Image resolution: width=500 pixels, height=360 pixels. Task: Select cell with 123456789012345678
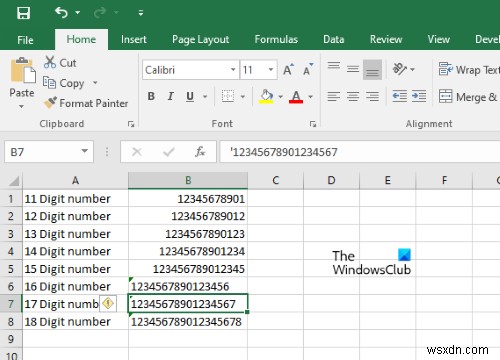pyautogui.click(x=188, y=322)
